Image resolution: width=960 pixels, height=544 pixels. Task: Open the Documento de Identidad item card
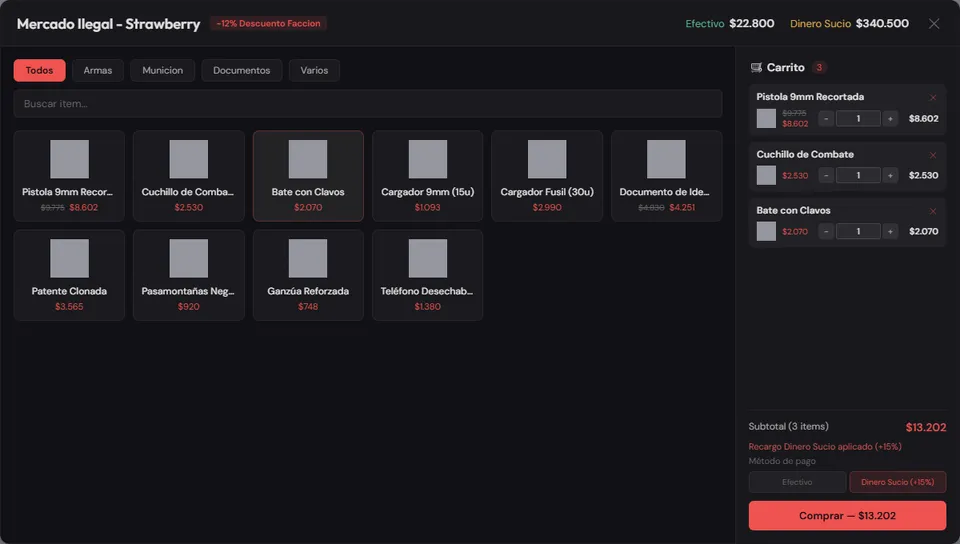point(666,176)
